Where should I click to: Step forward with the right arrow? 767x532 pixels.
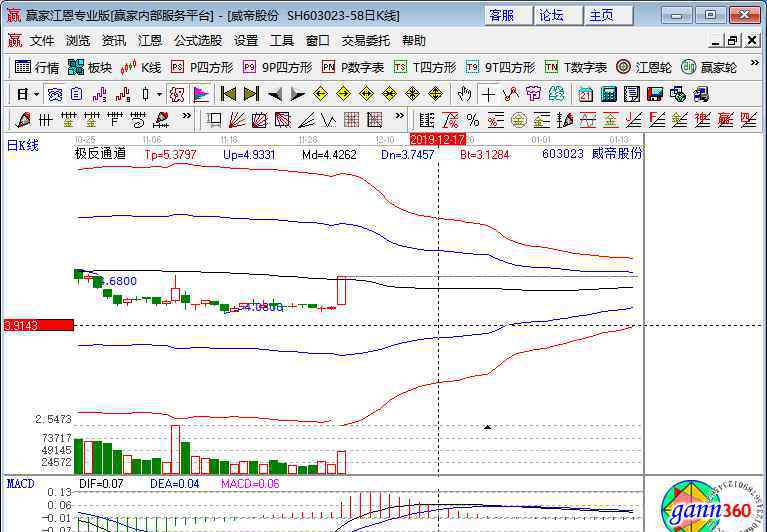297,94
